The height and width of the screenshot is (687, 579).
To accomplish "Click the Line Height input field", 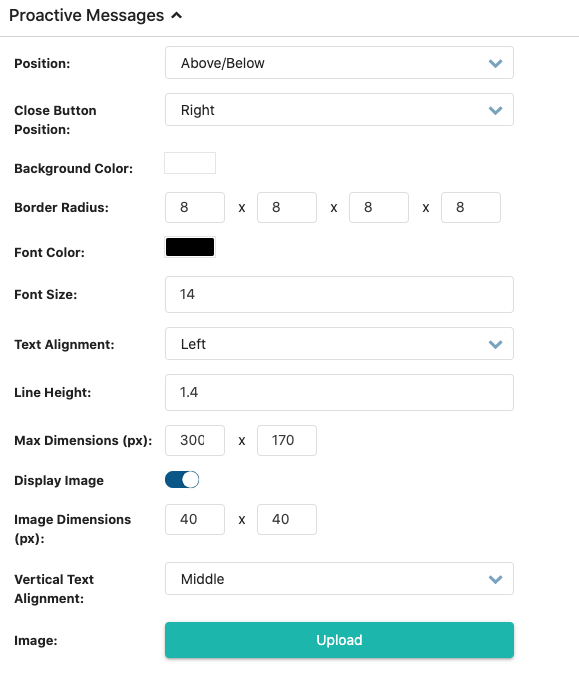I will coord(339,393).
